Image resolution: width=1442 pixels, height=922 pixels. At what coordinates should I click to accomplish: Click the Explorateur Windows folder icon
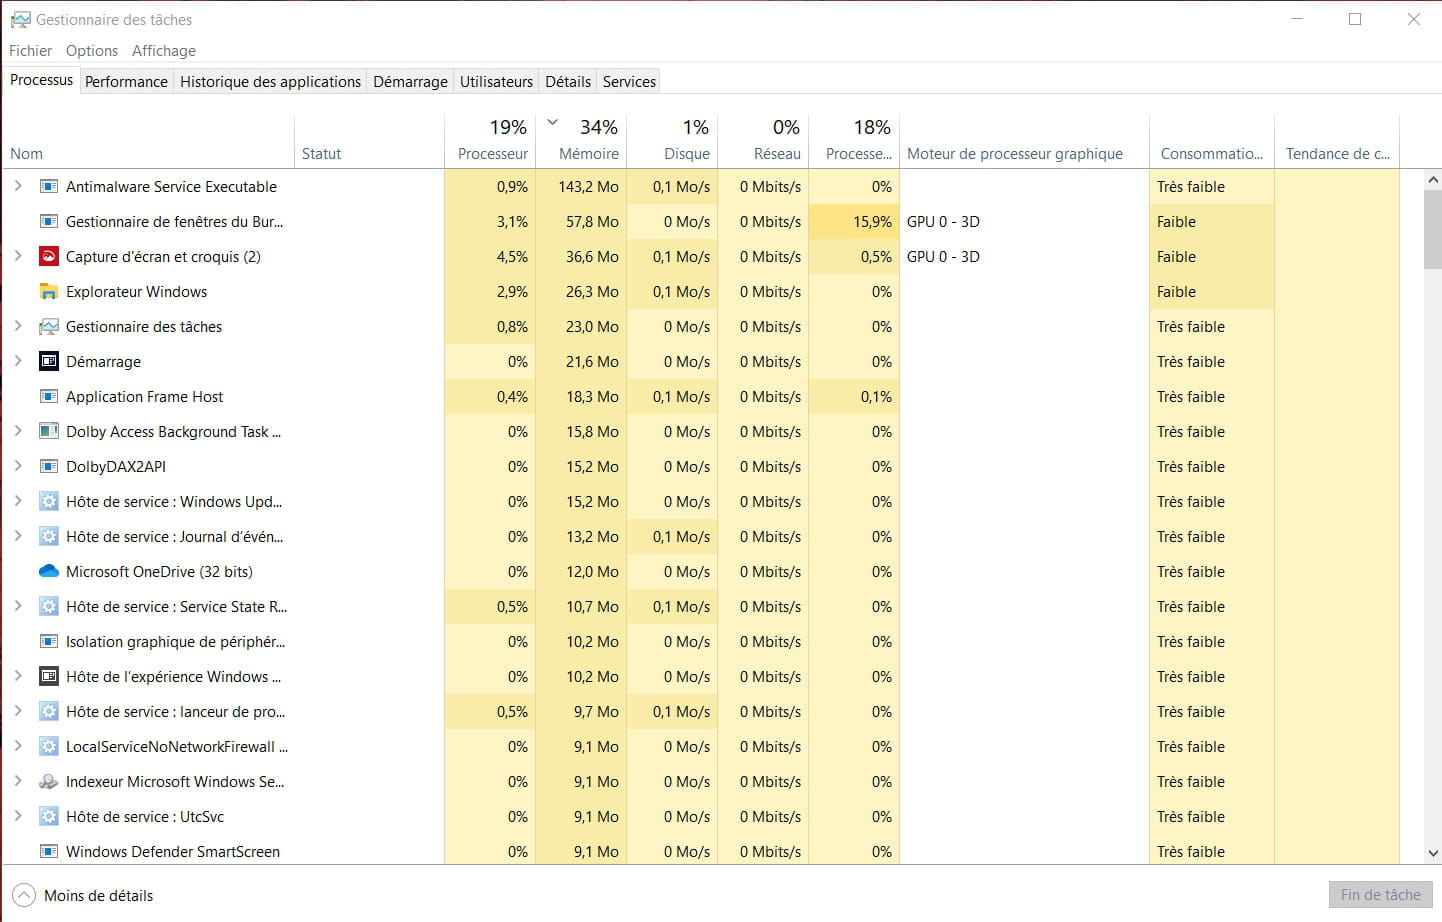pyautogui.click(x=48, y=292)
